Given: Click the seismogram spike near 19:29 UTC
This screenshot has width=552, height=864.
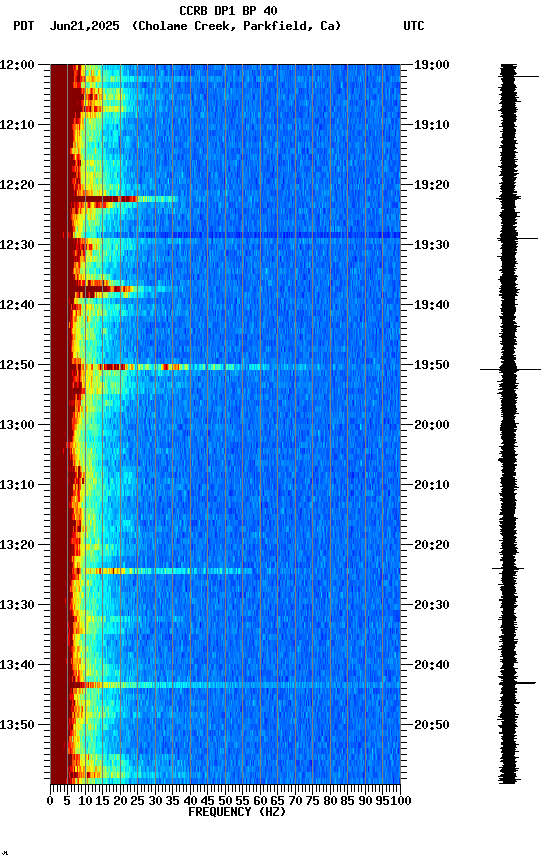Looking at the screenshot, I should tap(518, 239).
